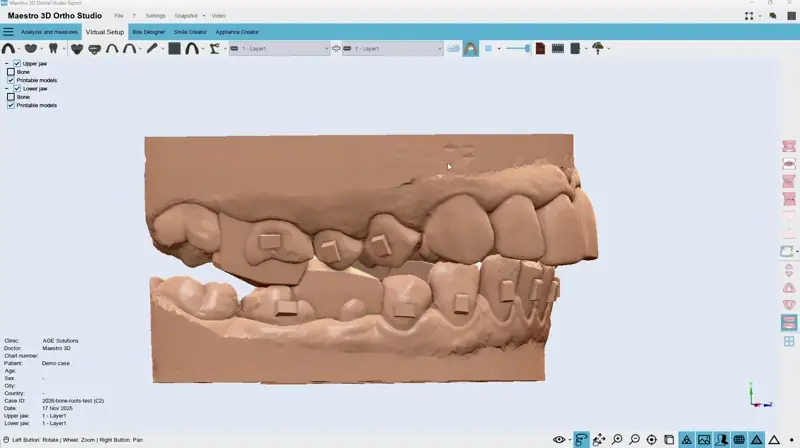Click the tree-shaped toolbar icon
800x448 pixels.
598,48
